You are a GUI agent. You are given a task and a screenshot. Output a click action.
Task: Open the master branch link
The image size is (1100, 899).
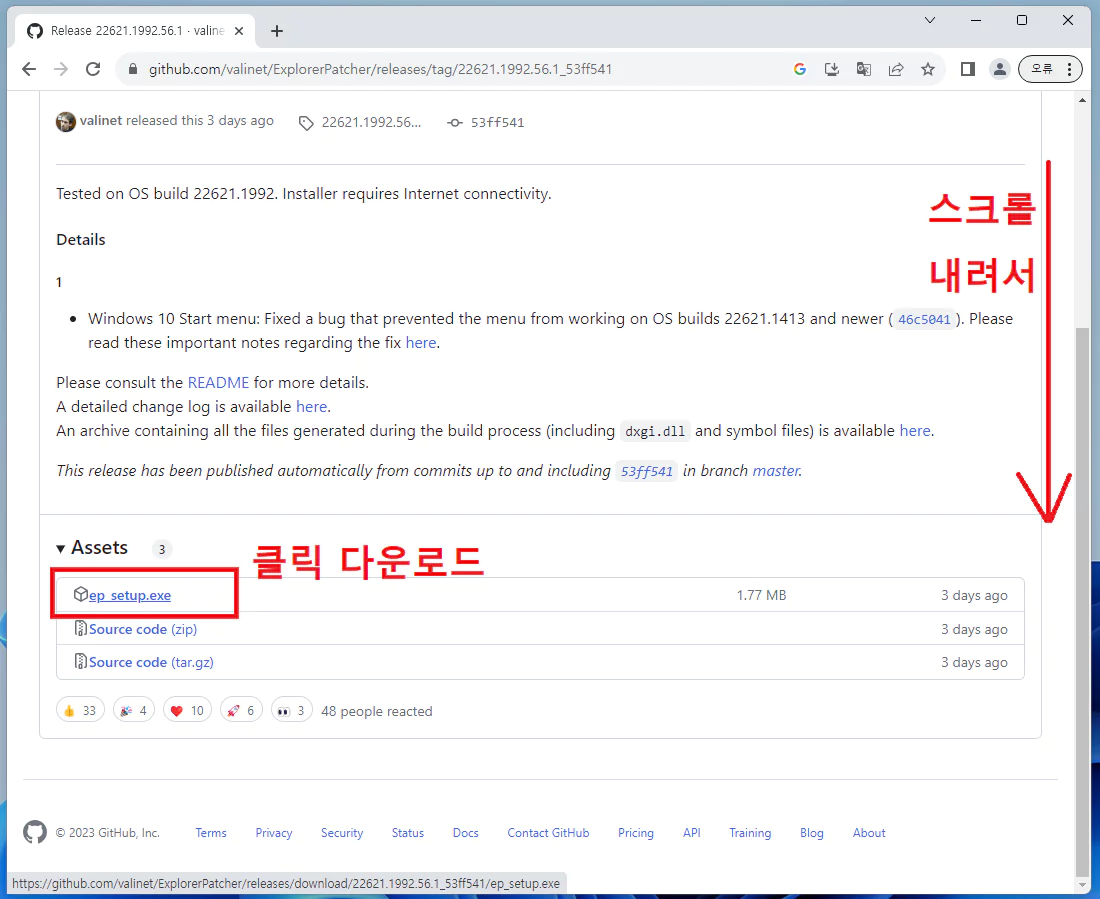point(776,470)
